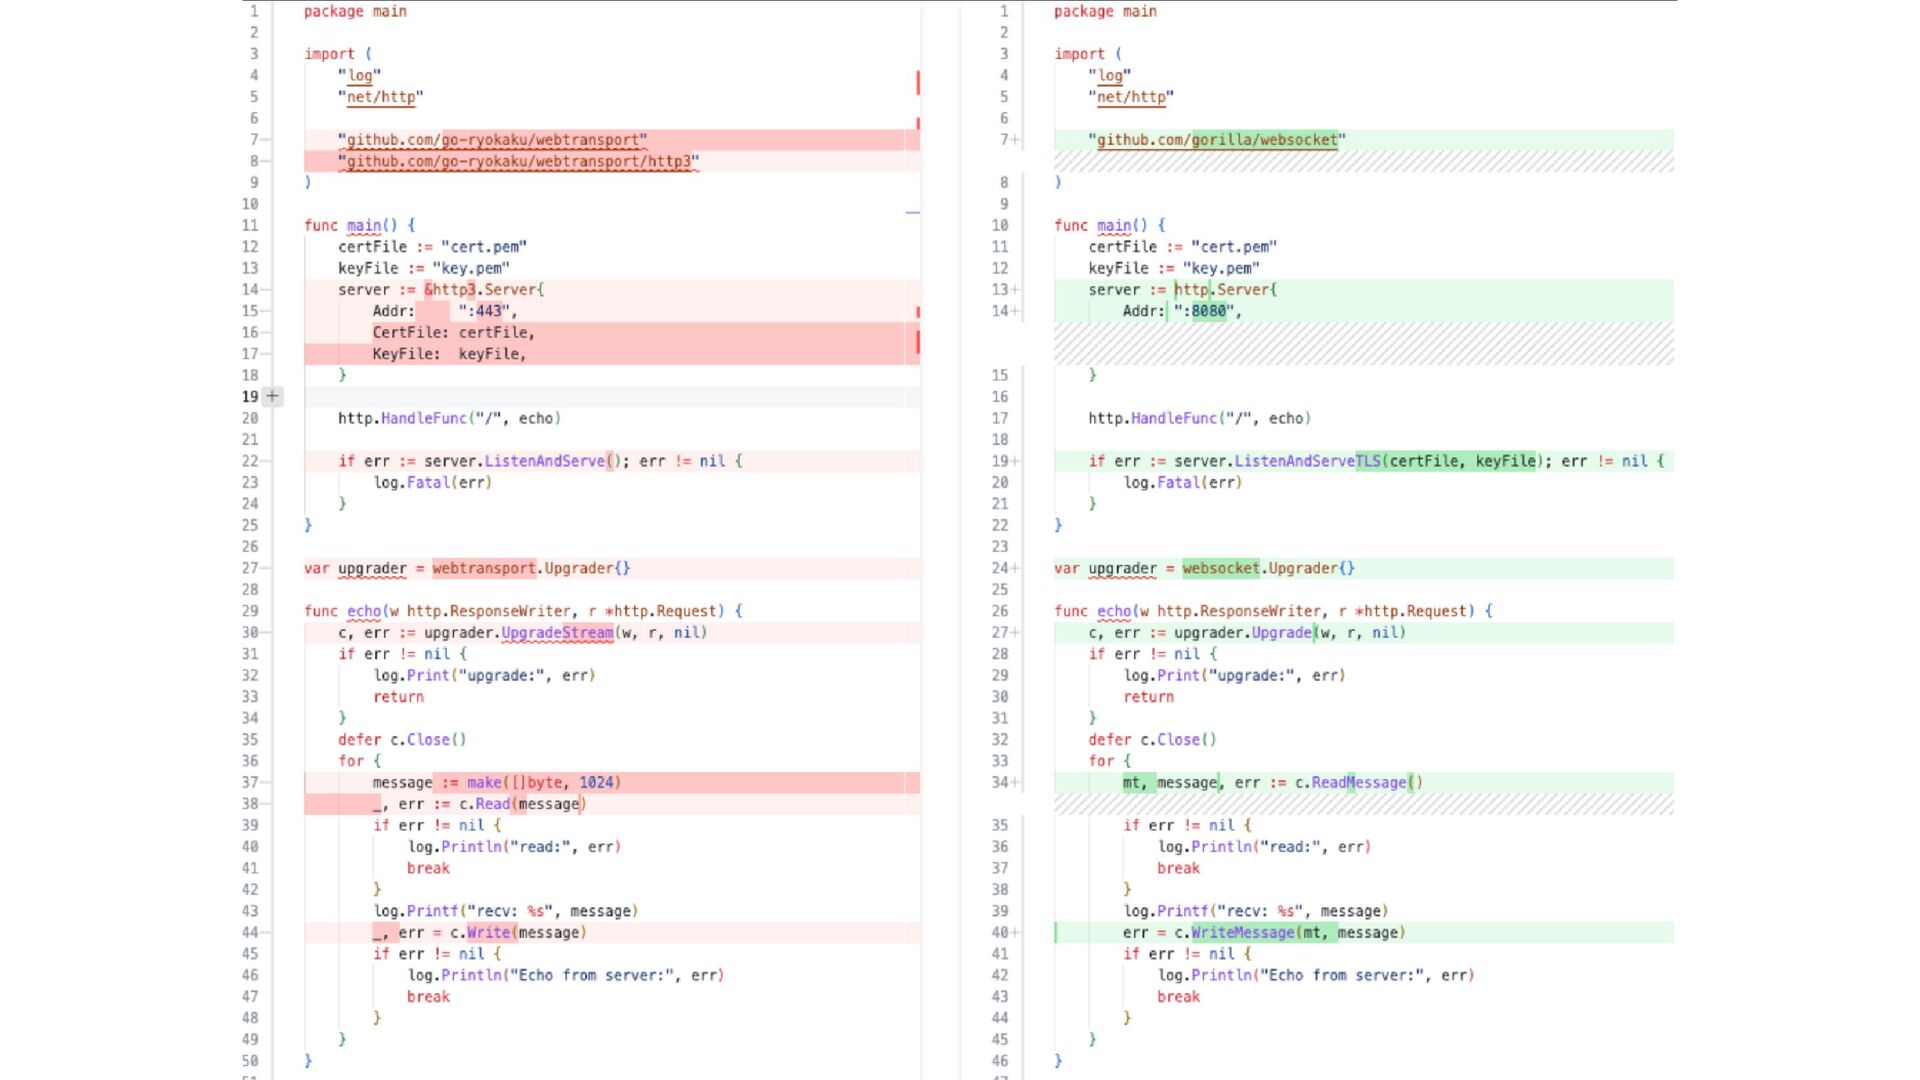Click the minus marker at left line 7
Image resolution: width=1920 pixels, height=1080 pixels.
[265, 140]
